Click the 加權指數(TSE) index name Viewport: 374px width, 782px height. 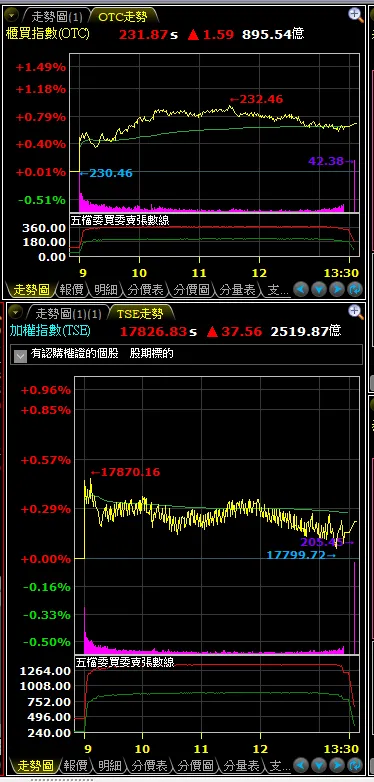click(50, 331)
